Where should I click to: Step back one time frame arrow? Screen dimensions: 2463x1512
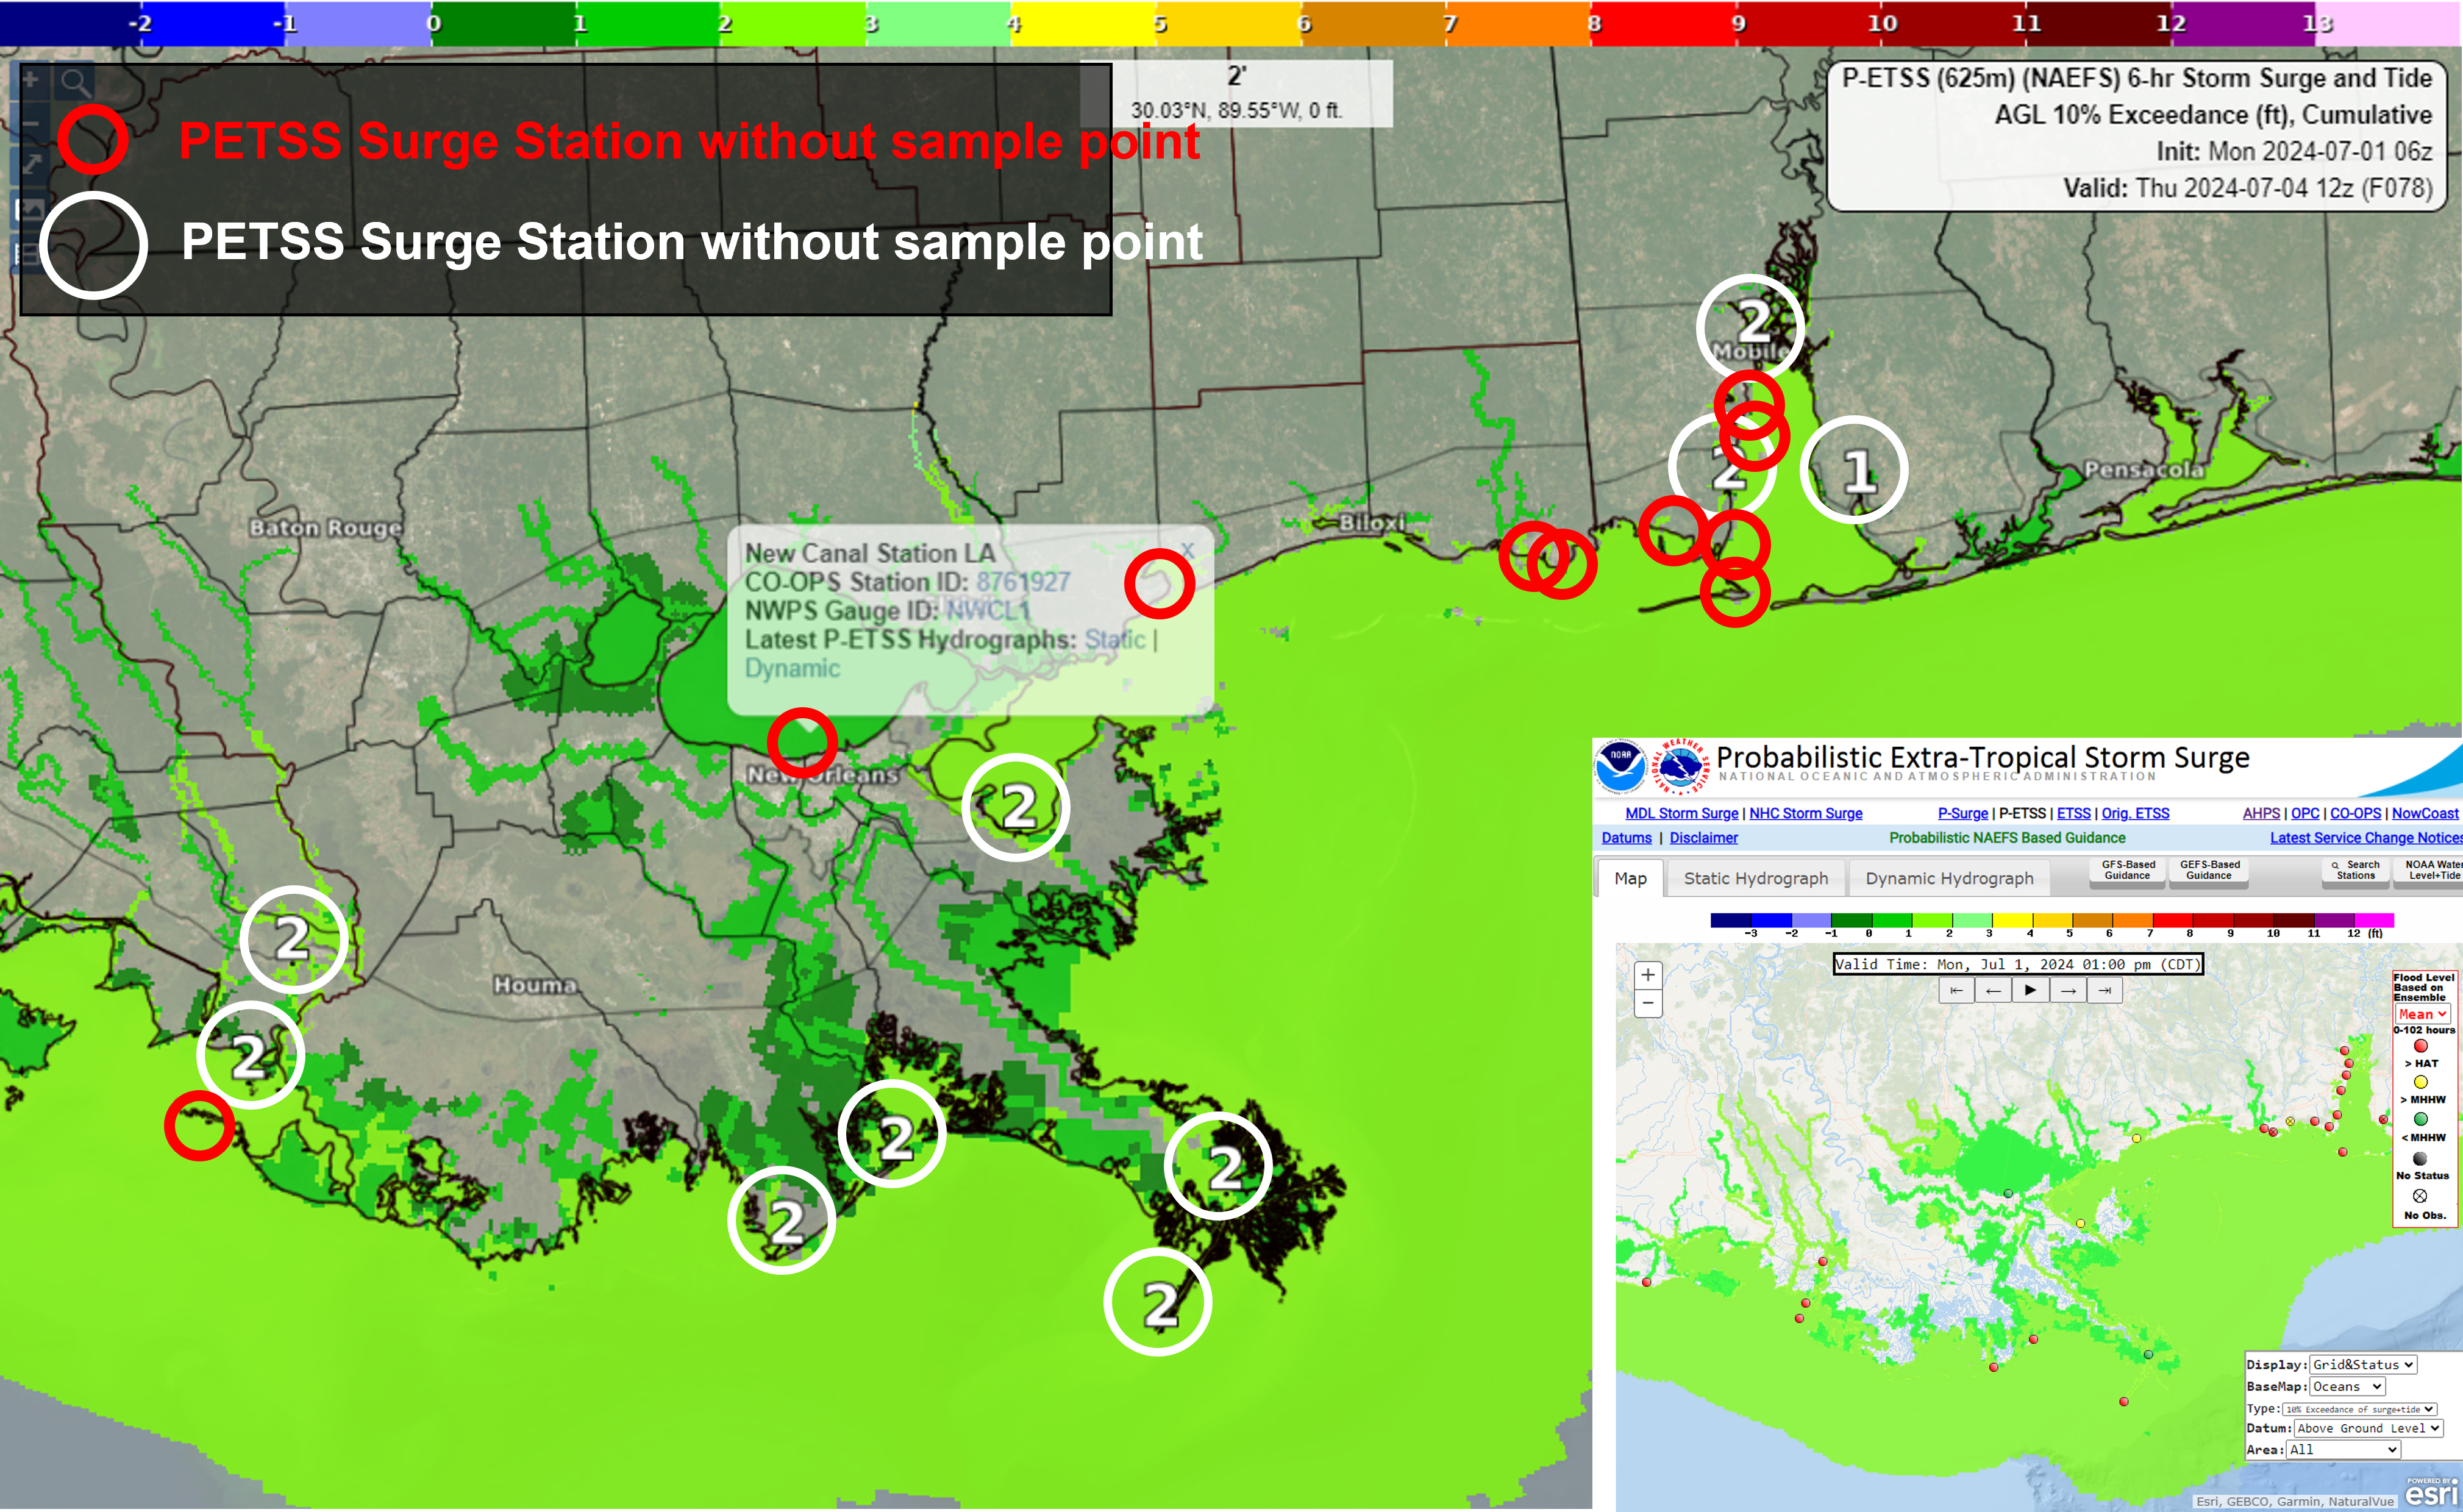point(1993,991)
